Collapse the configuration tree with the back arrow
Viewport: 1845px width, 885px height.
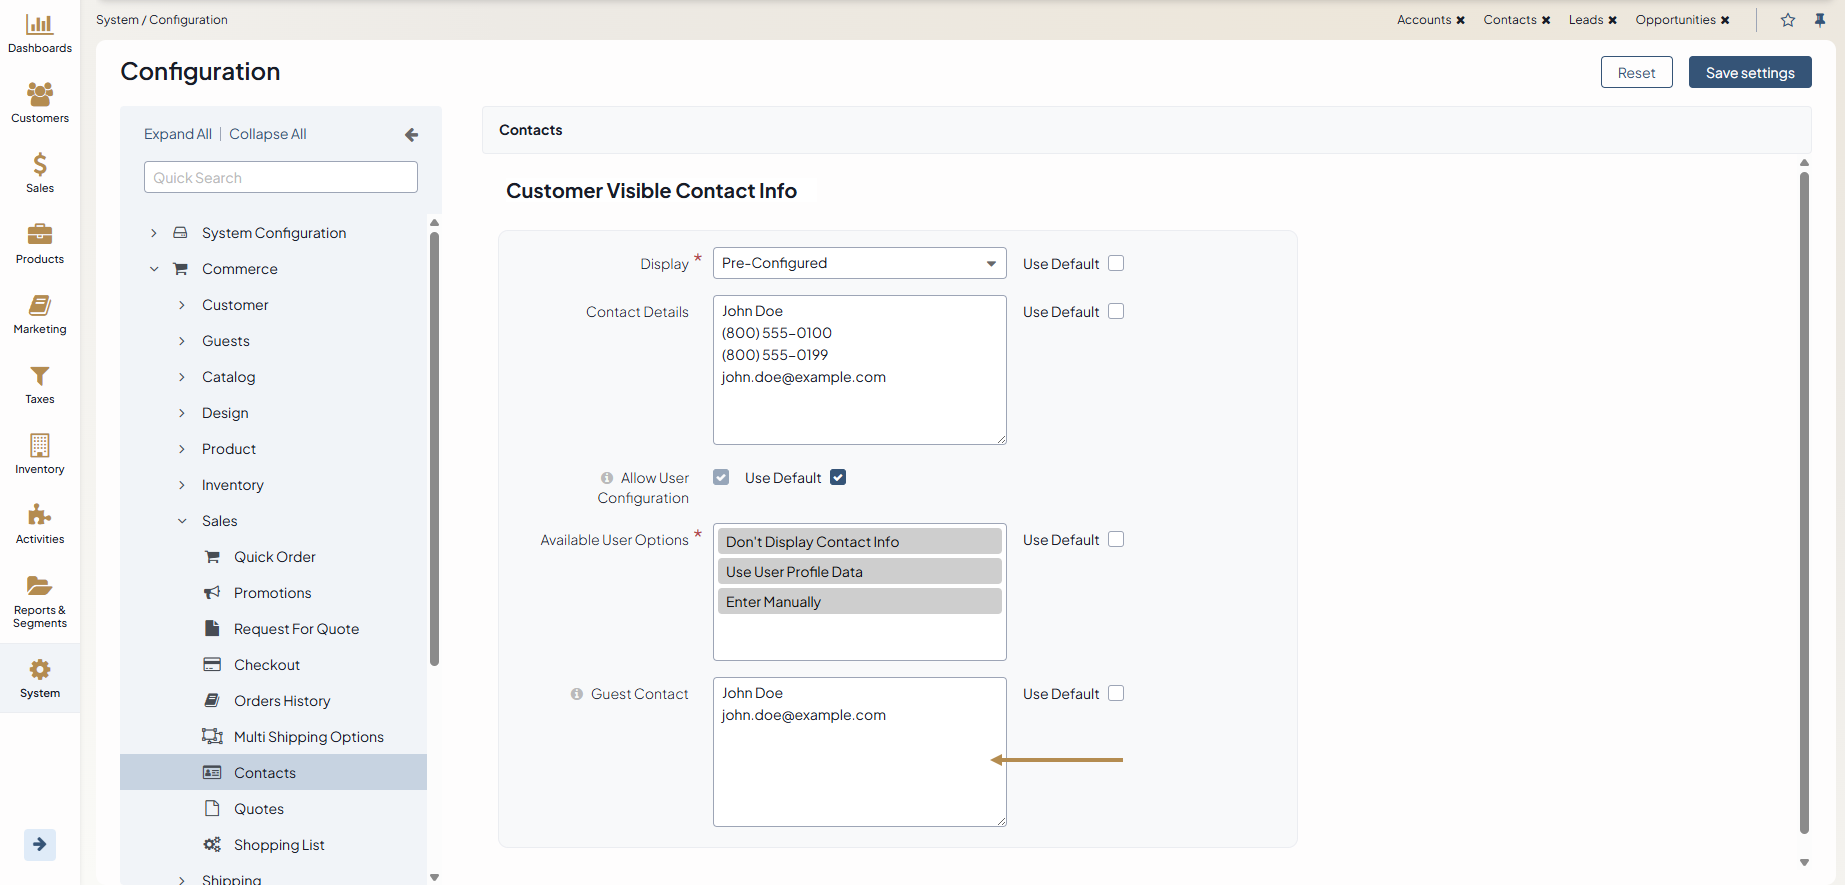tap(411, 135)
